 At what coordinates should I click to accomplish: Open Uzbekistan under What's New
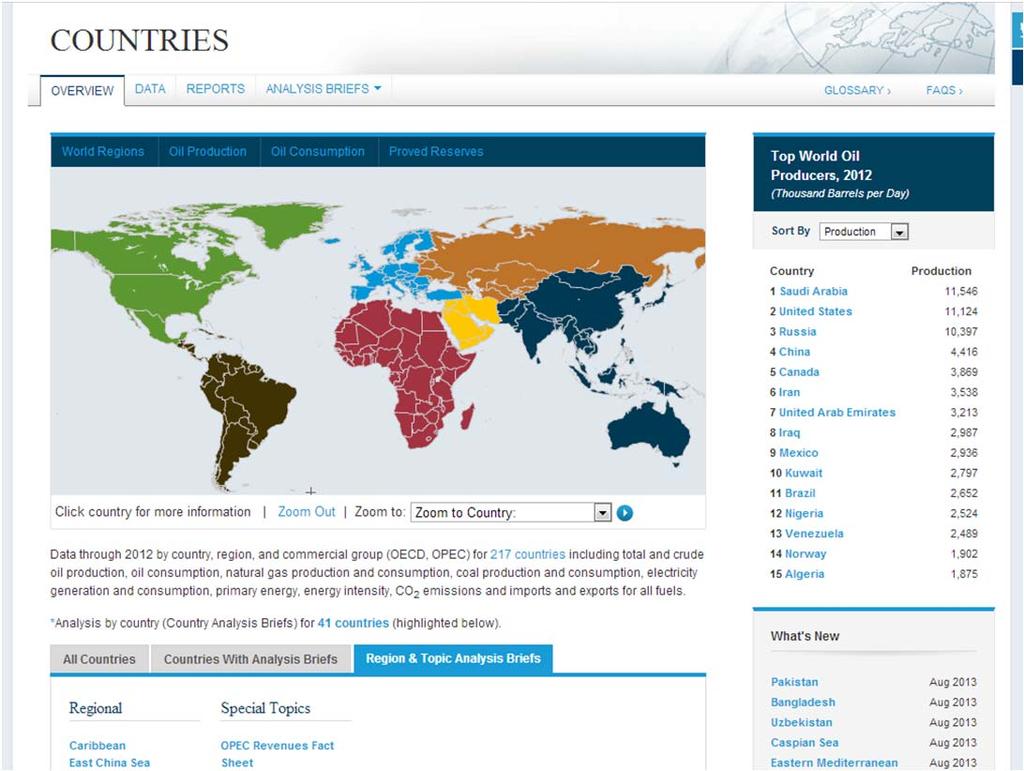[801, 723]
